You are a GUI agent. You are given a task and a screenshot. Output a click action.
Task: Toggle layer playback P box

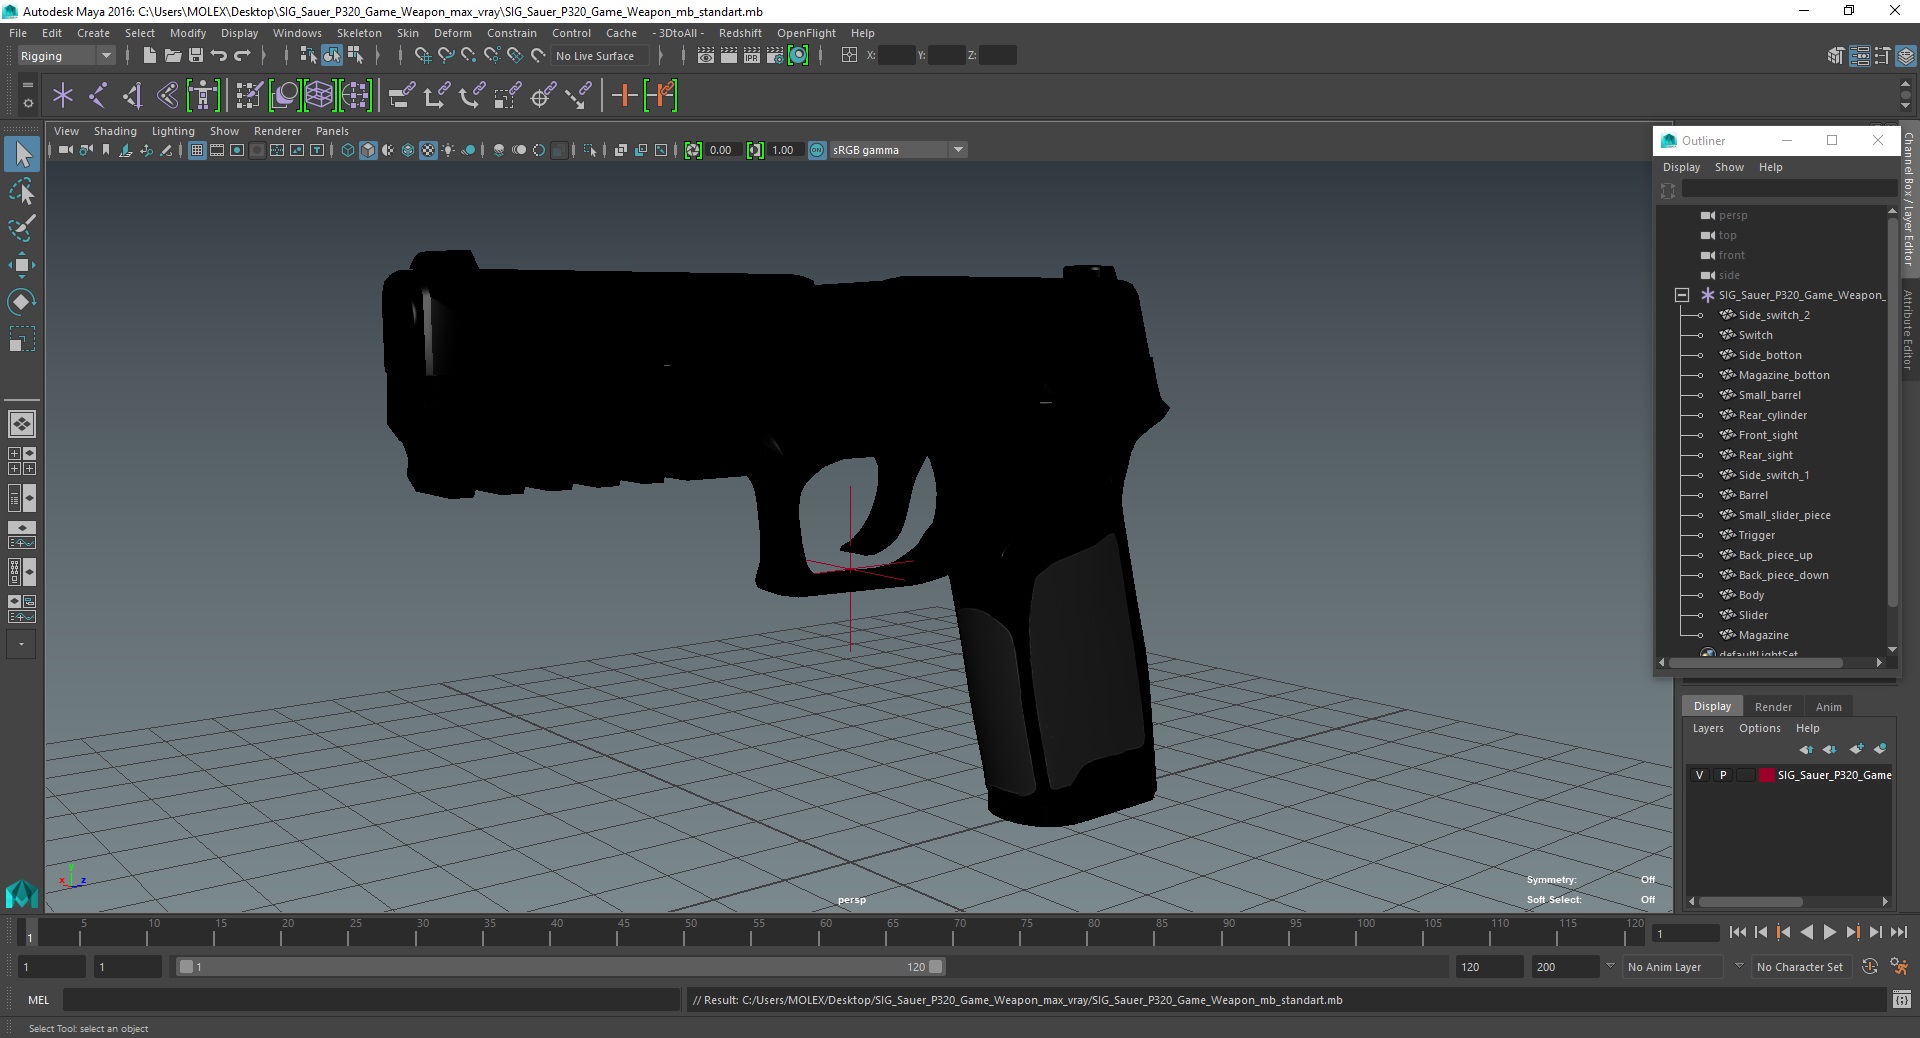tap(1723, 775)
